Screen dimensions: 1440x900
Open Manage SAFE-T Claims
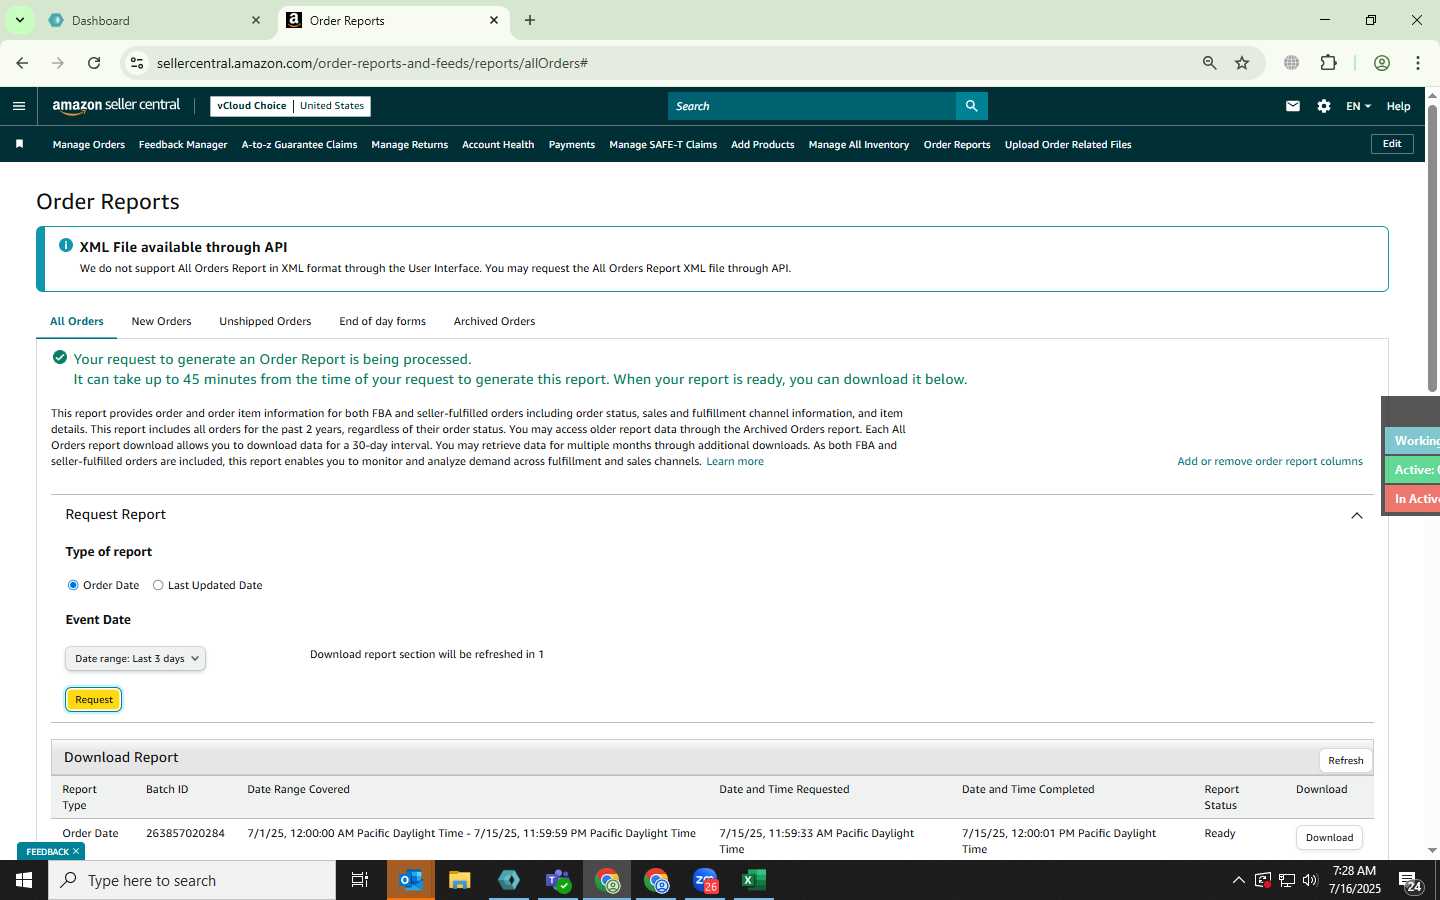point(663,144)
